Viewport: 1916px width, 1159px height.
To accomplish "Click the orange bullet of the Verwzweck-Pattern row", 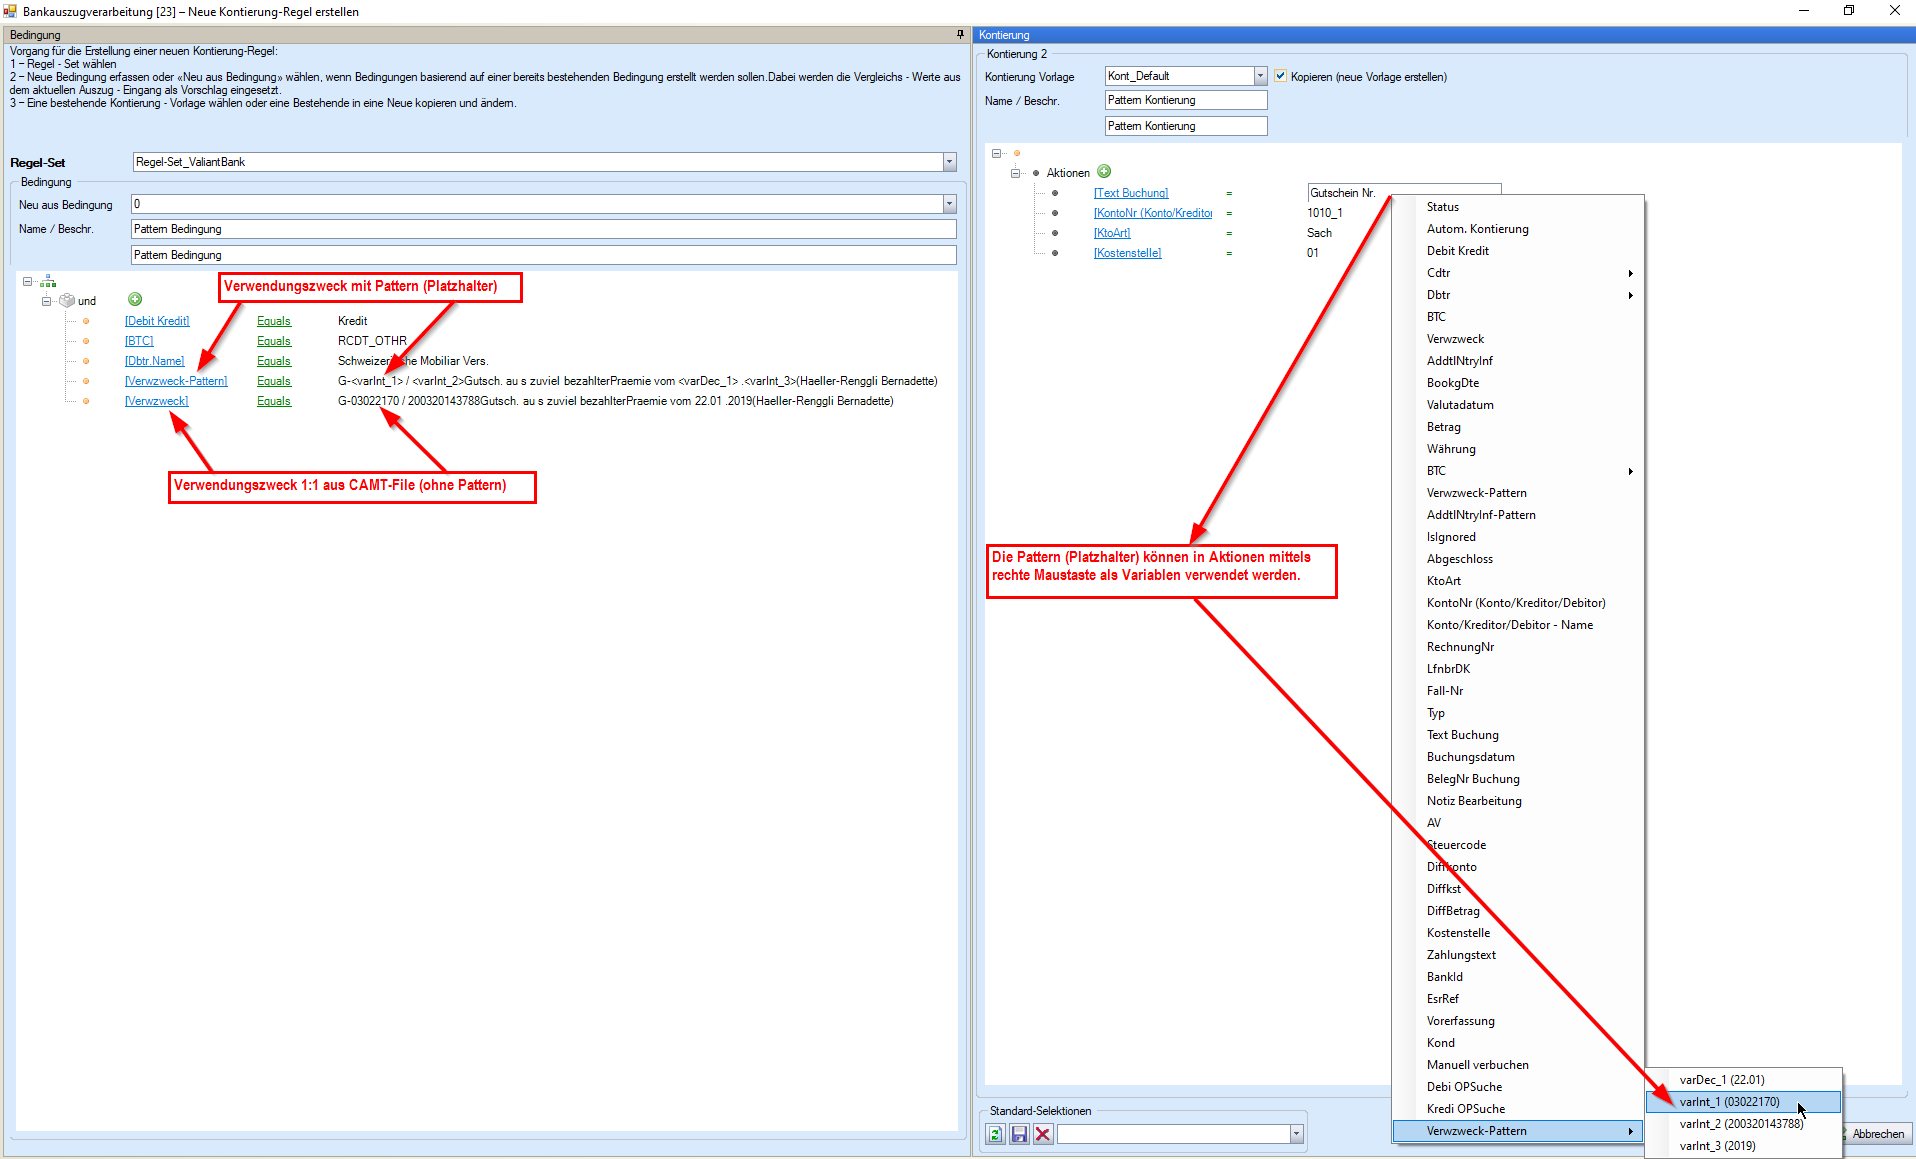I will [x=86, y=381].
